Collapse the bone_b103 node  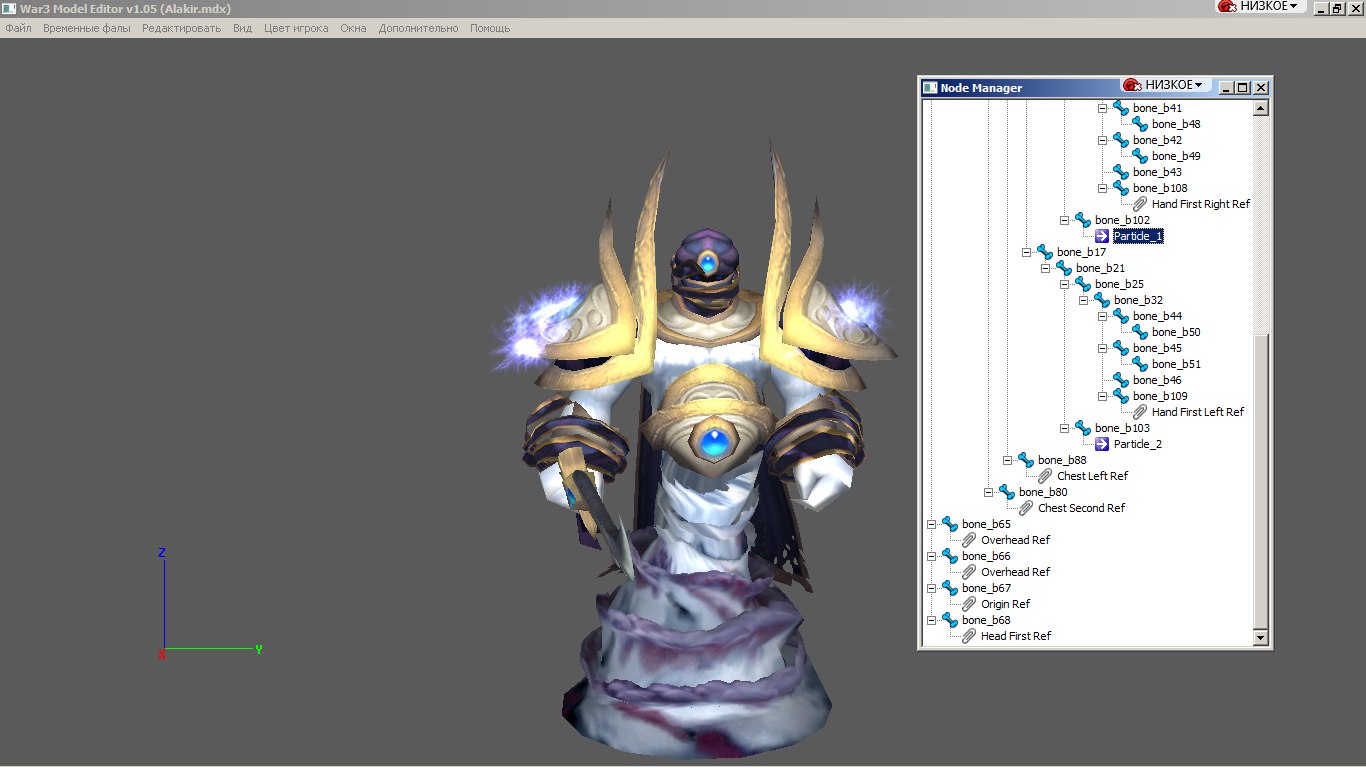coord(1065,428)
